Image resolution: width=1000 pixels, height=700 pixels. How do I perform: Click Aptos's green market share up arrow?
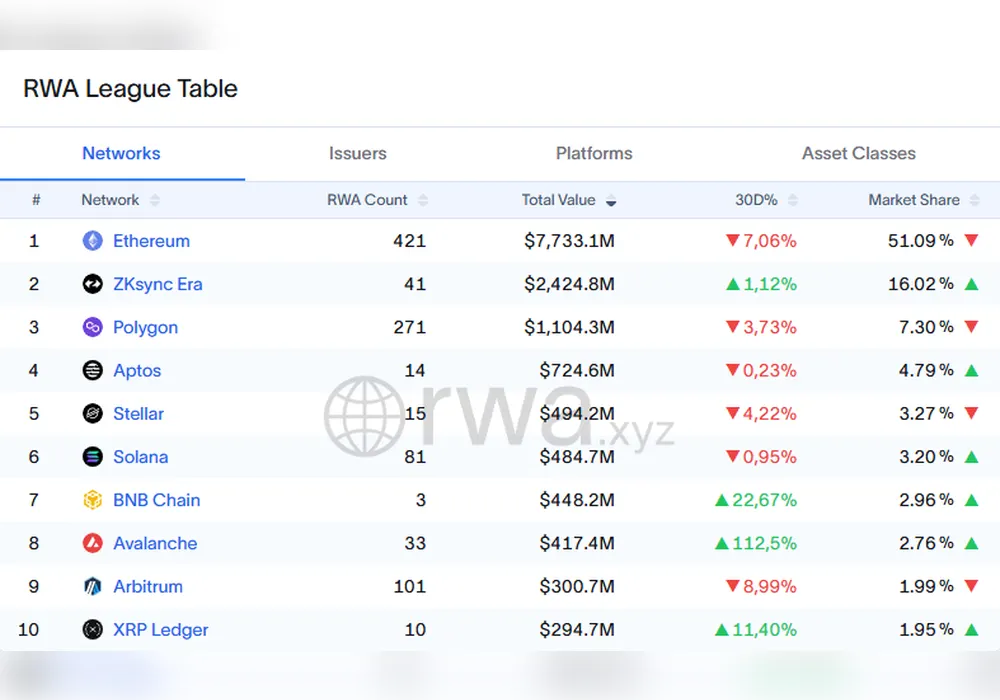(971, 370)
